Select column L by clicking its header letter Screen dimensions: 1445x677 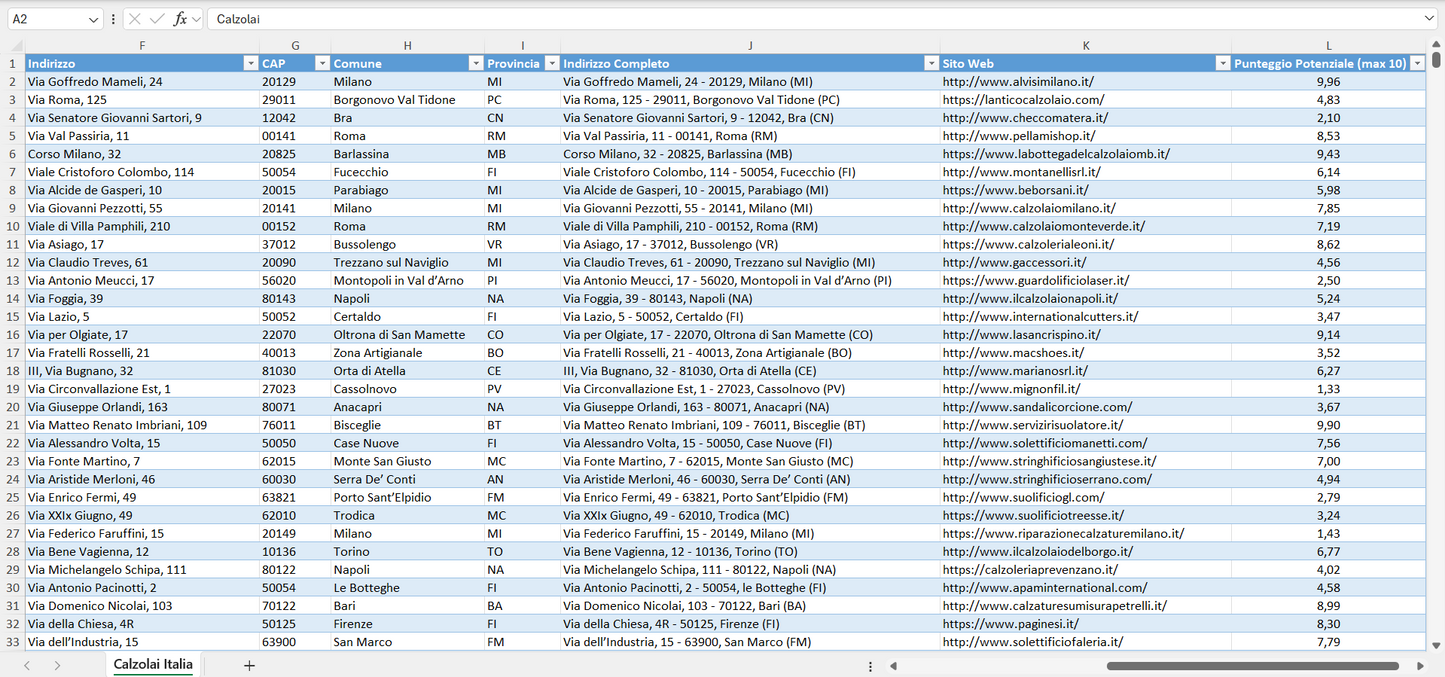point(1328,45)
